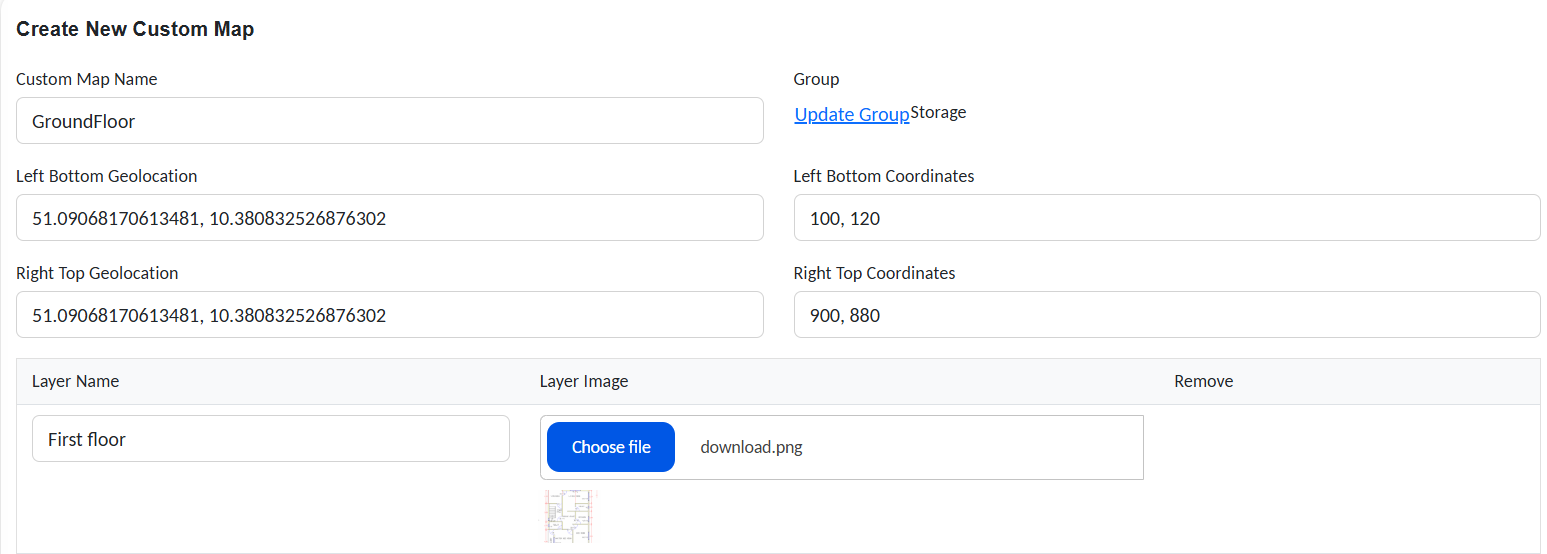The width and height of the screenshot is (1547, 554).
Task: Click the Left Bottom Coordinates label
Action: coord(883,176)
